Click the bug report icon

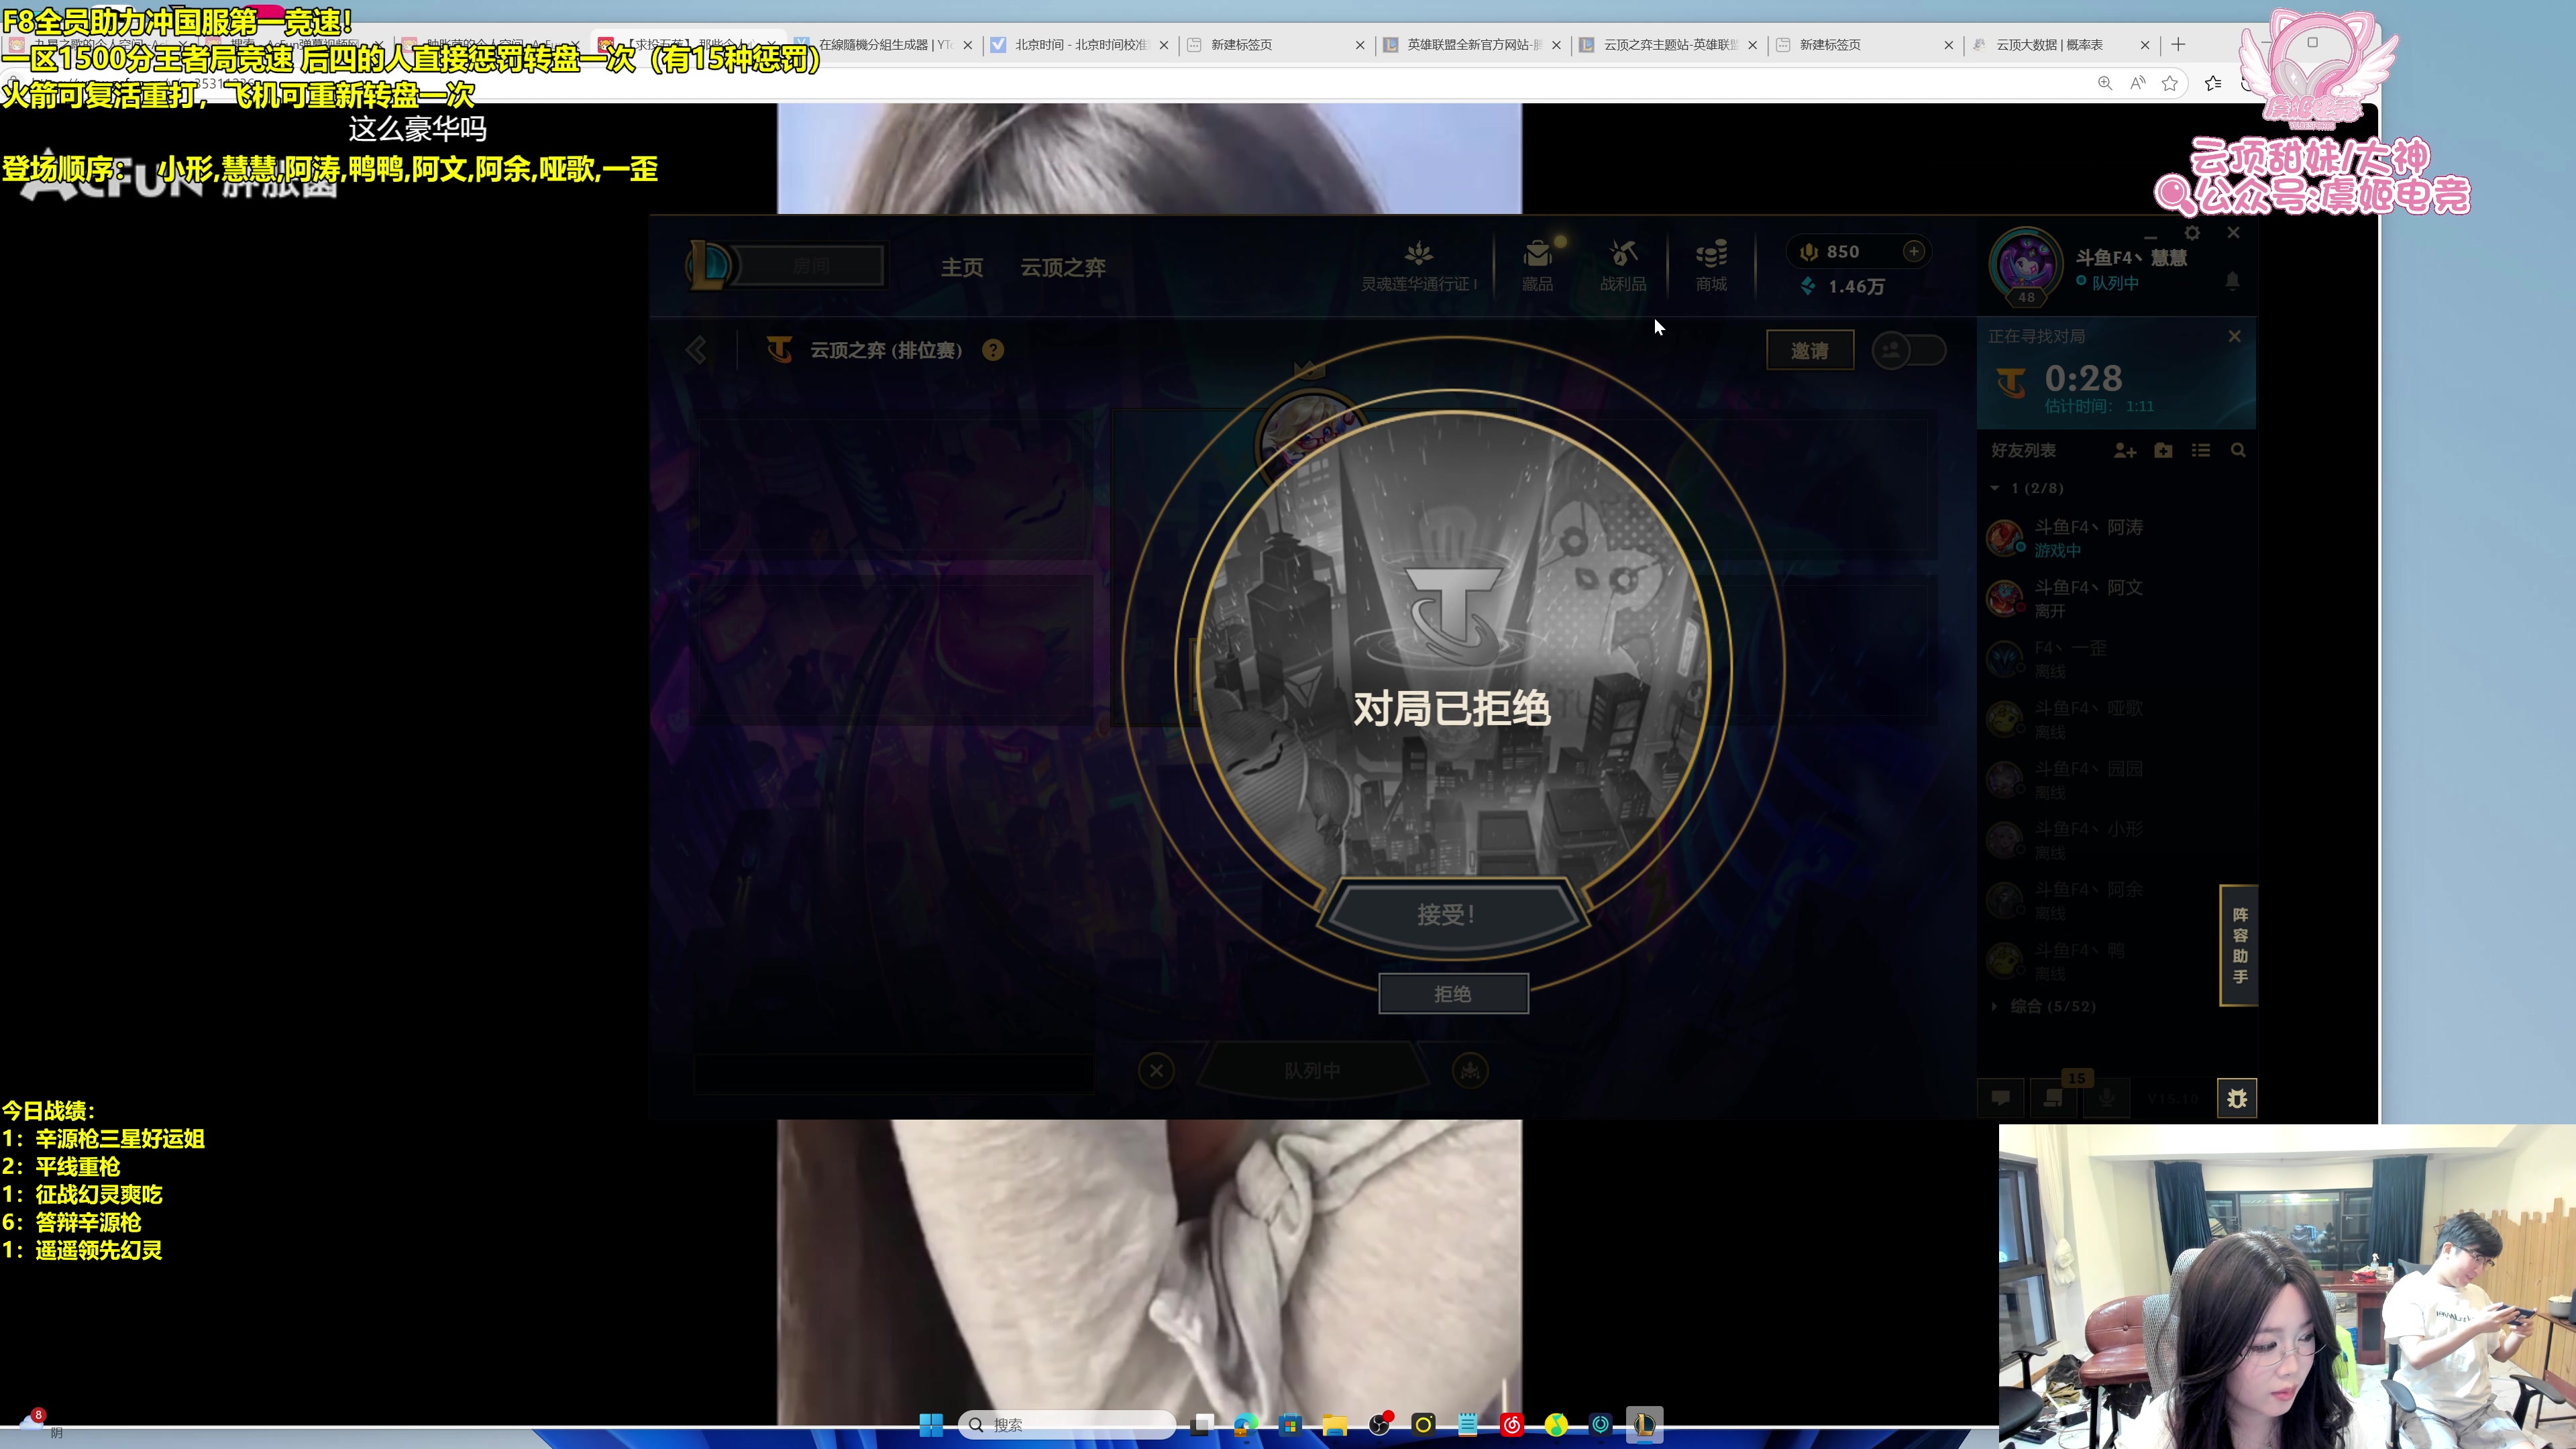[2237, 1098]
